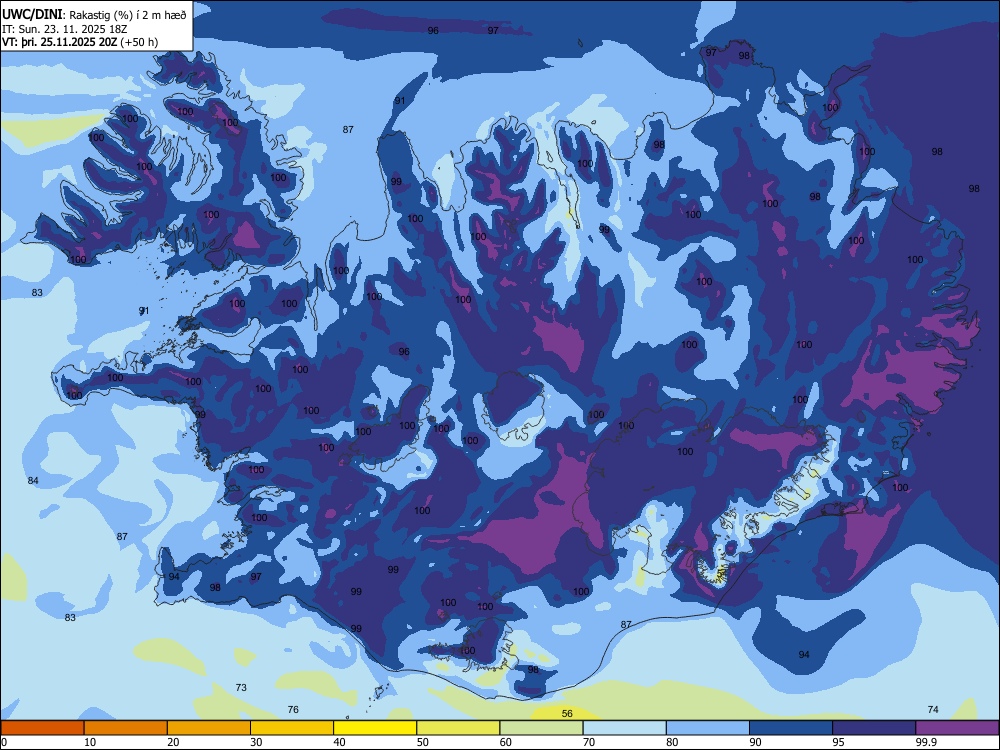Select the '84' humidity value label

coord(33,480)
